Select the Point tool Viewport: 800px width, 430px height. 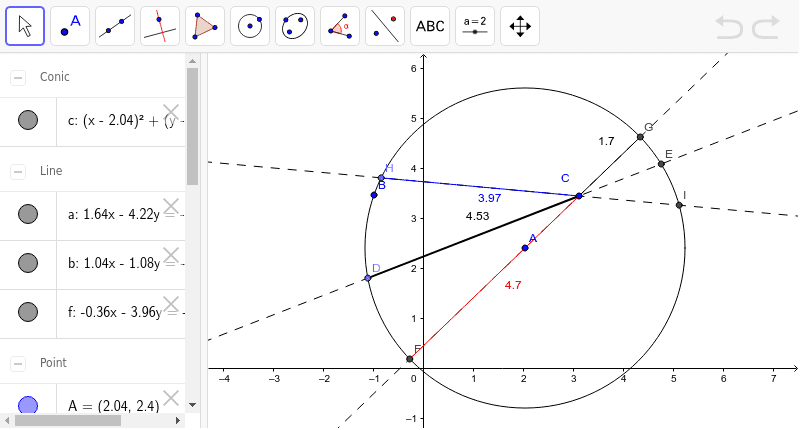coord(70,26)
